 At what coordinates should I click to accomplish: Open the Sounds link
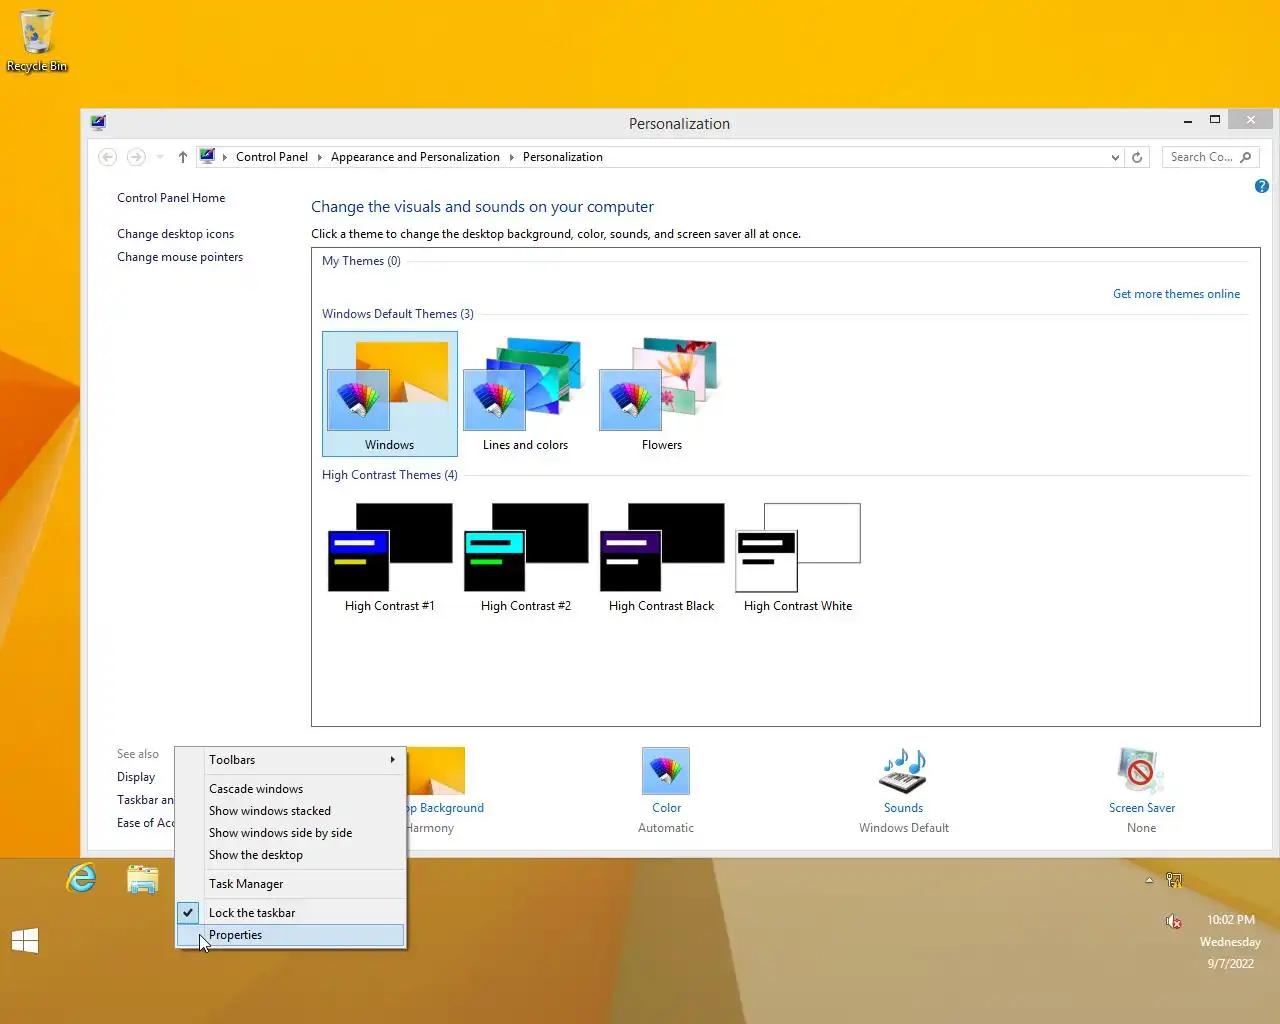point(903,808)
